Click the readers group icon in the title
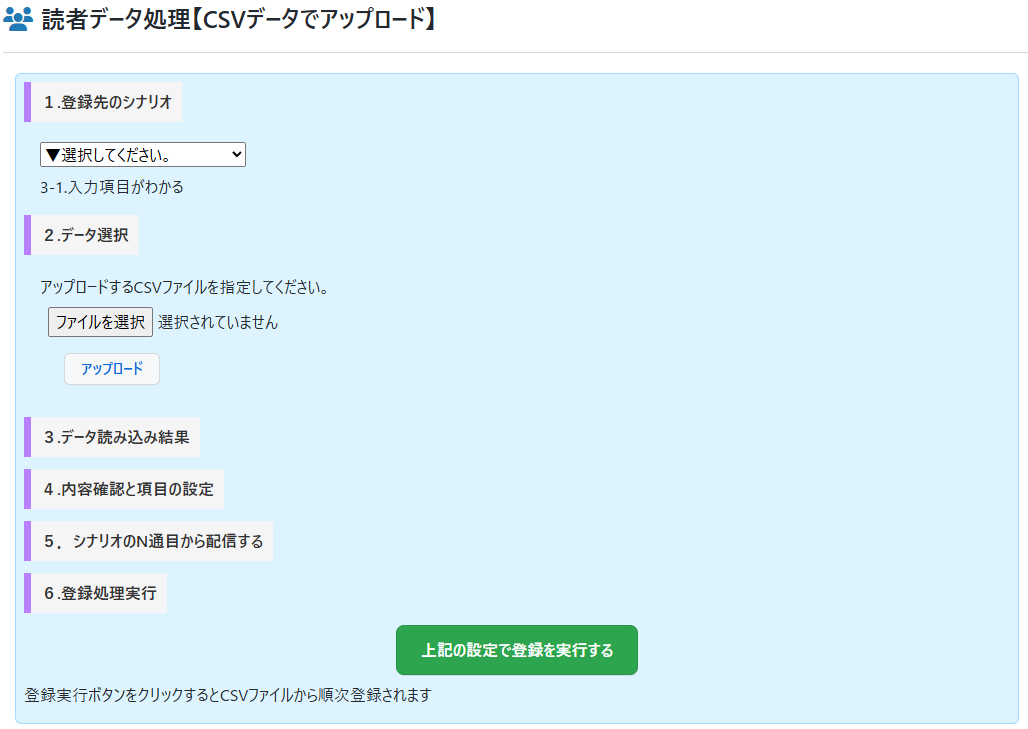This screenshot has height=729, width=1028. pos(19,19)
